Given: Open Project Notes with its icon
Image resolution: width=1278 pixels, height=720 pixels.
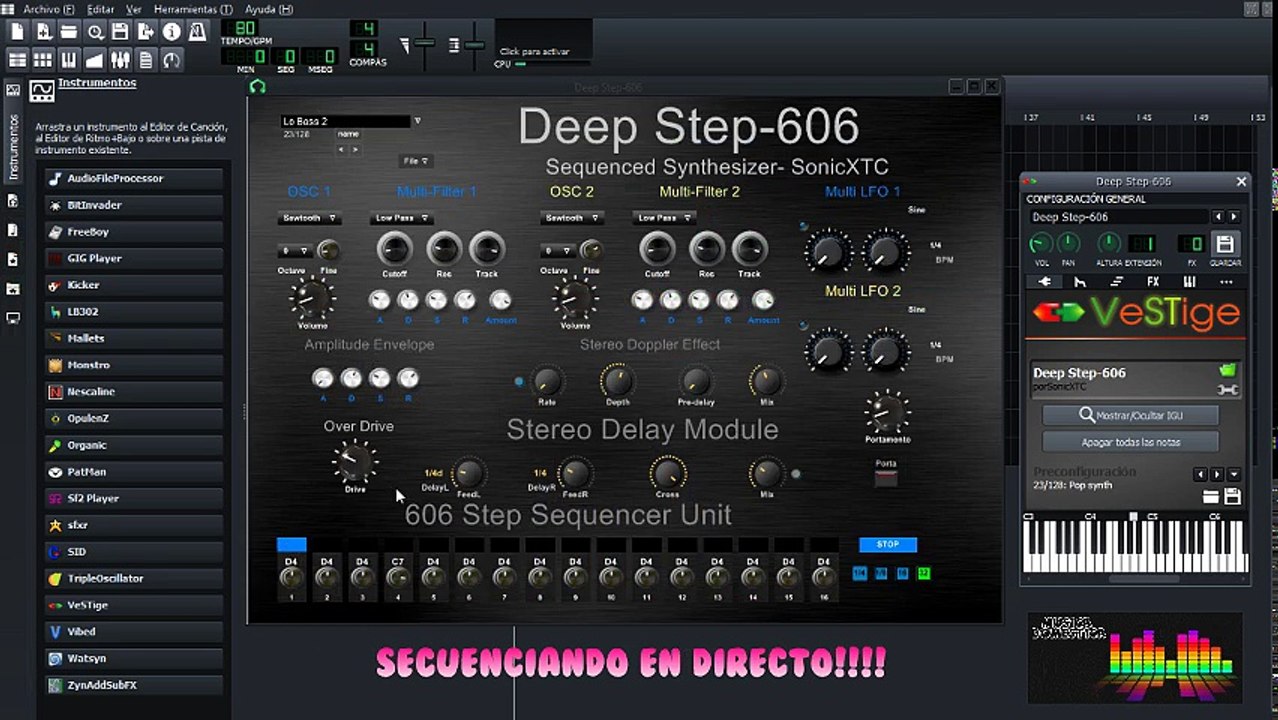Looking at the screenshot, I should click(146, 60).
